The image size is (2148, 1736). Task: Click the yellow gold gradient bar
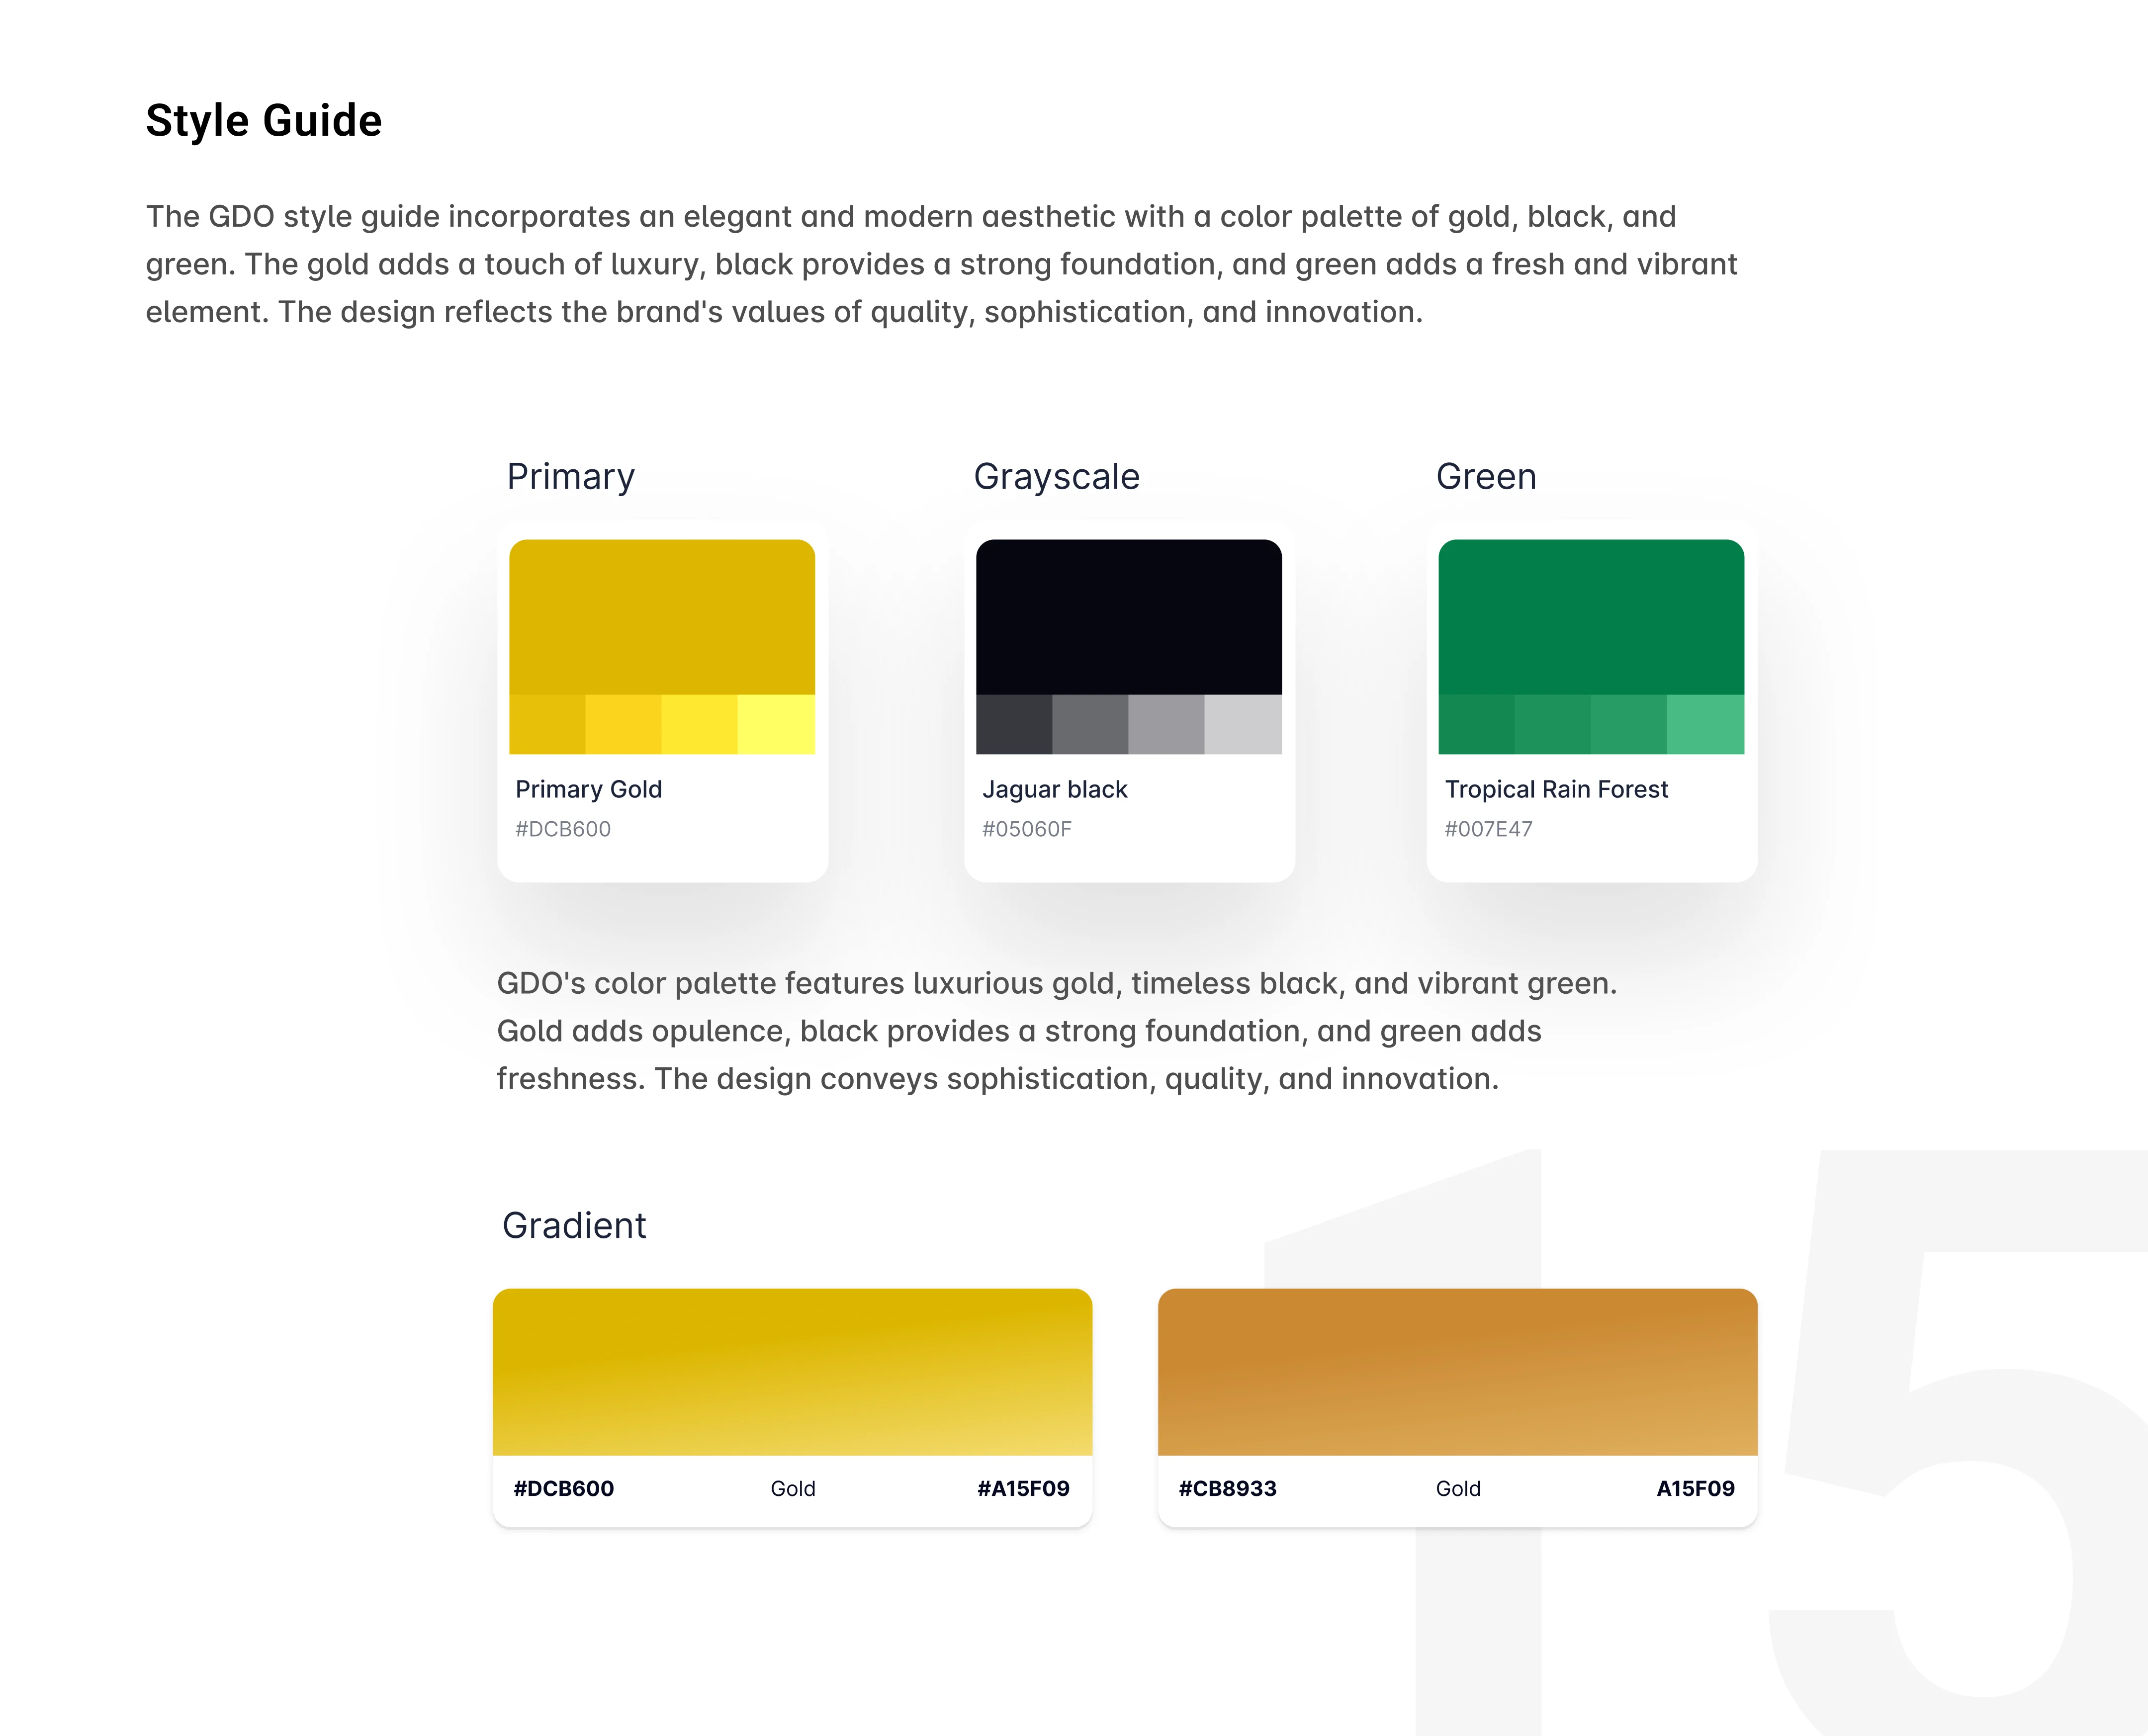click(792, 1372)
